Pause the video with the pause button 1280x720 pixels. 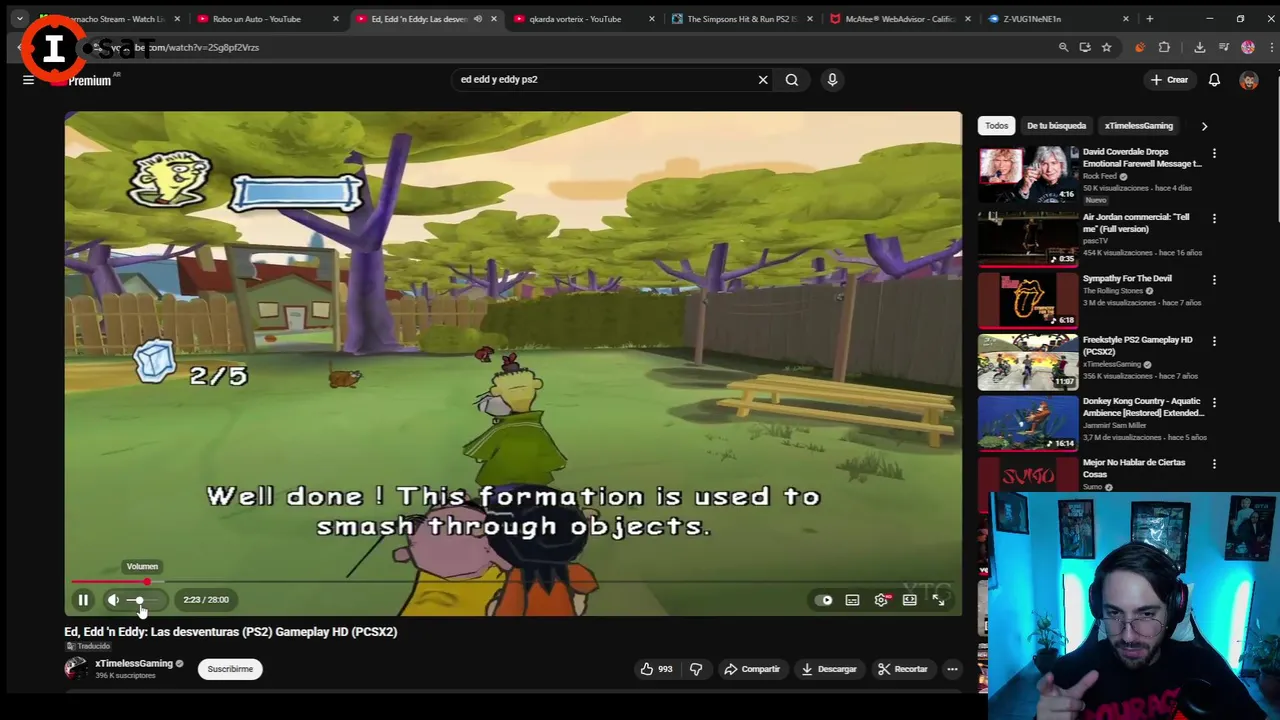click(83, 600)
